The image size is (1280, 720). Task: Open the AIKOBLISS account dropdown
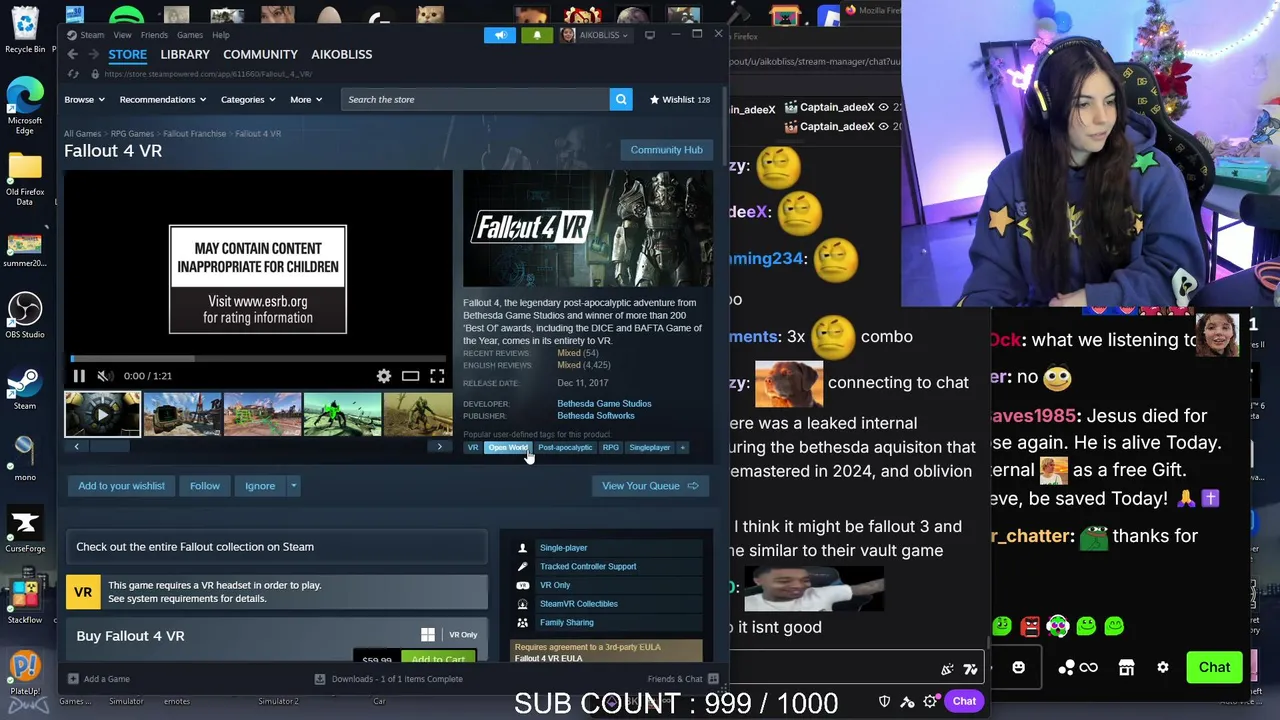[x=594, y=35]
